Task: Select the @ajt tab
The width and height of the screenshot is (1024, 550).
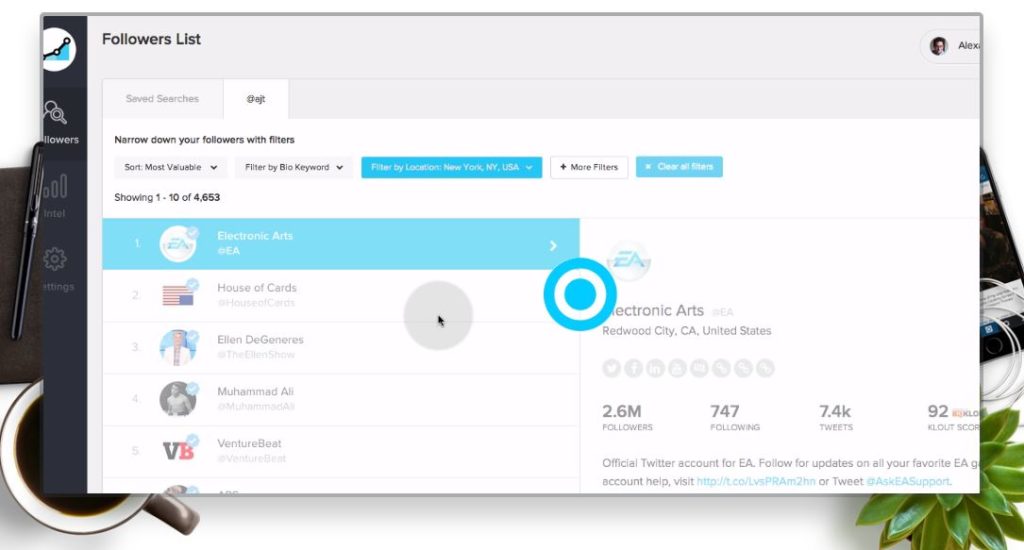Action: point(256,99)
